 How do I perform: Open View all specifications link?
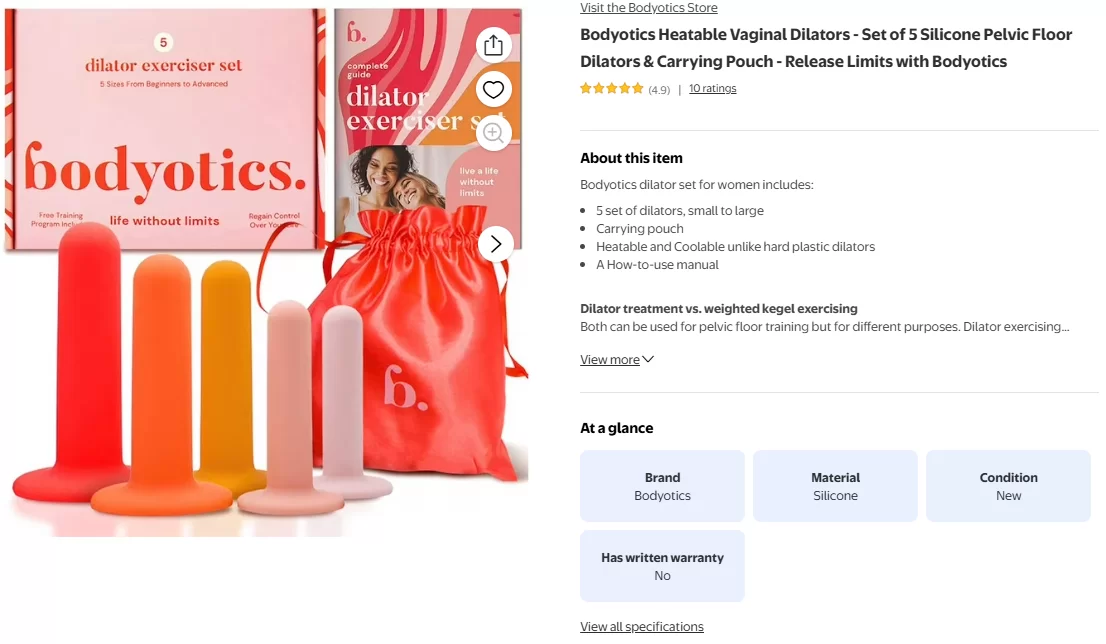(x=642, y=626)
